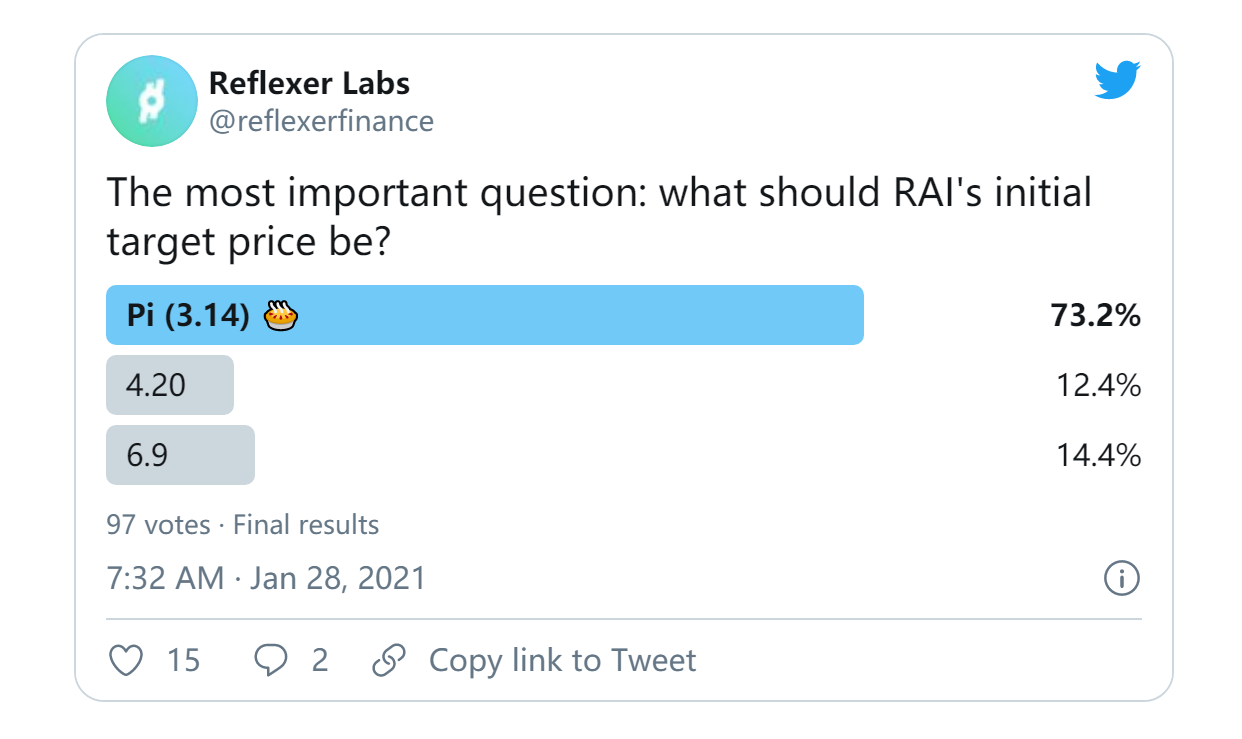Open the Reflexer Labs profile name
This screenshot has width=1242, height=739.
tap(309, 84)
